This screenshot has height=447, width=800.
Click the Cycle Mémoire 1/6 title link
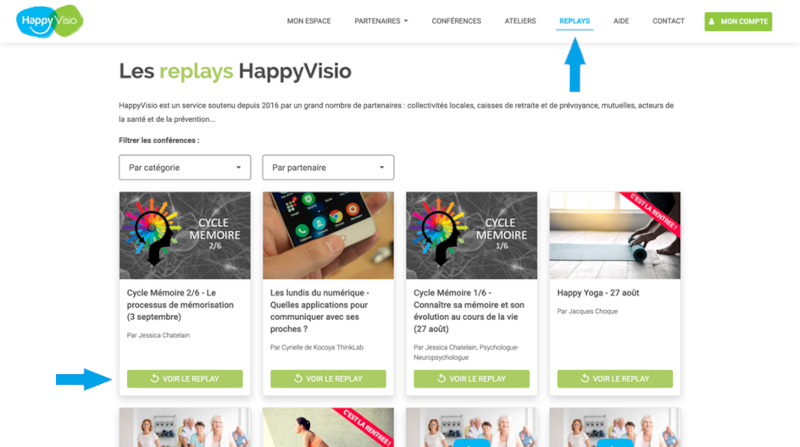[x=468, y=311]
